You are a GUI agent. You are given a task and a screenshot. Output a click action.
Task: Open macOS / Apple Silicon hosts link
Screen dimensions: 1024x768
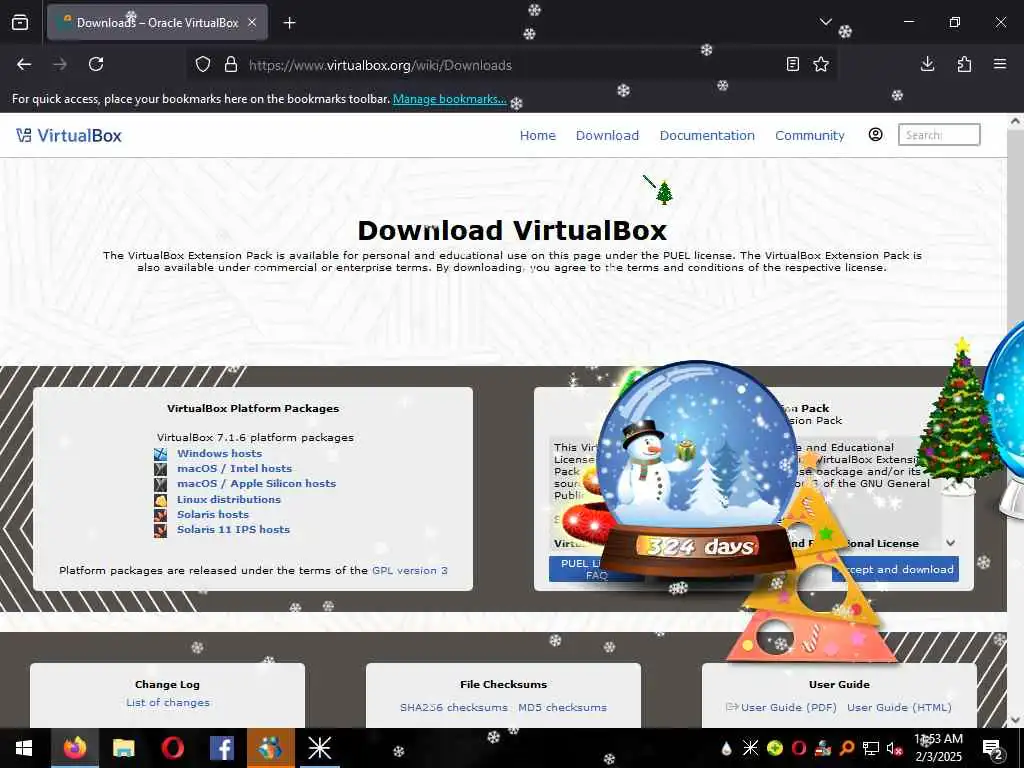click(x=256, y=483)
